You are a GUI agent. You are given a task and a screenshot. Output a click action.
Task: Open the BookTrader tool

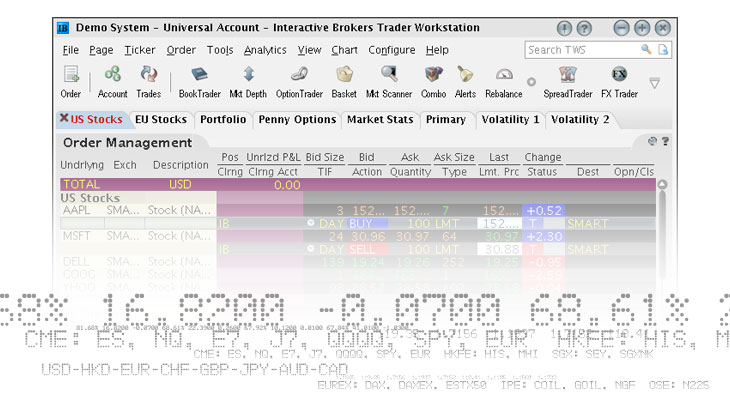coord(199,82)
